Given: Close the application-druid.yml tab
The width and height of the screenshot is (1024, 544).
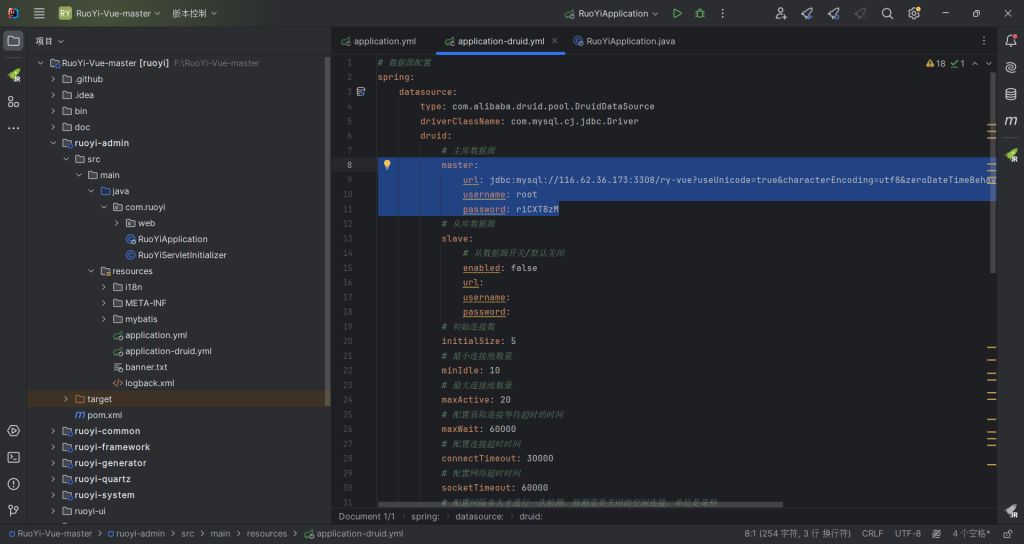Looking at the screenshot, I should (554, 41).
